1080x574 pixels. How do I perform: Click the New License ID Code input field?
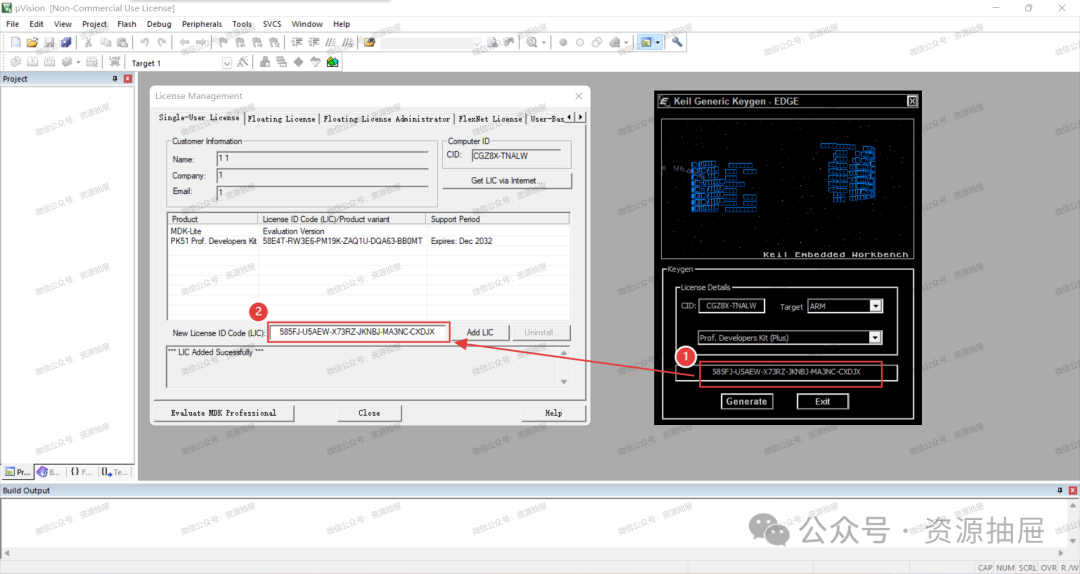358,332
